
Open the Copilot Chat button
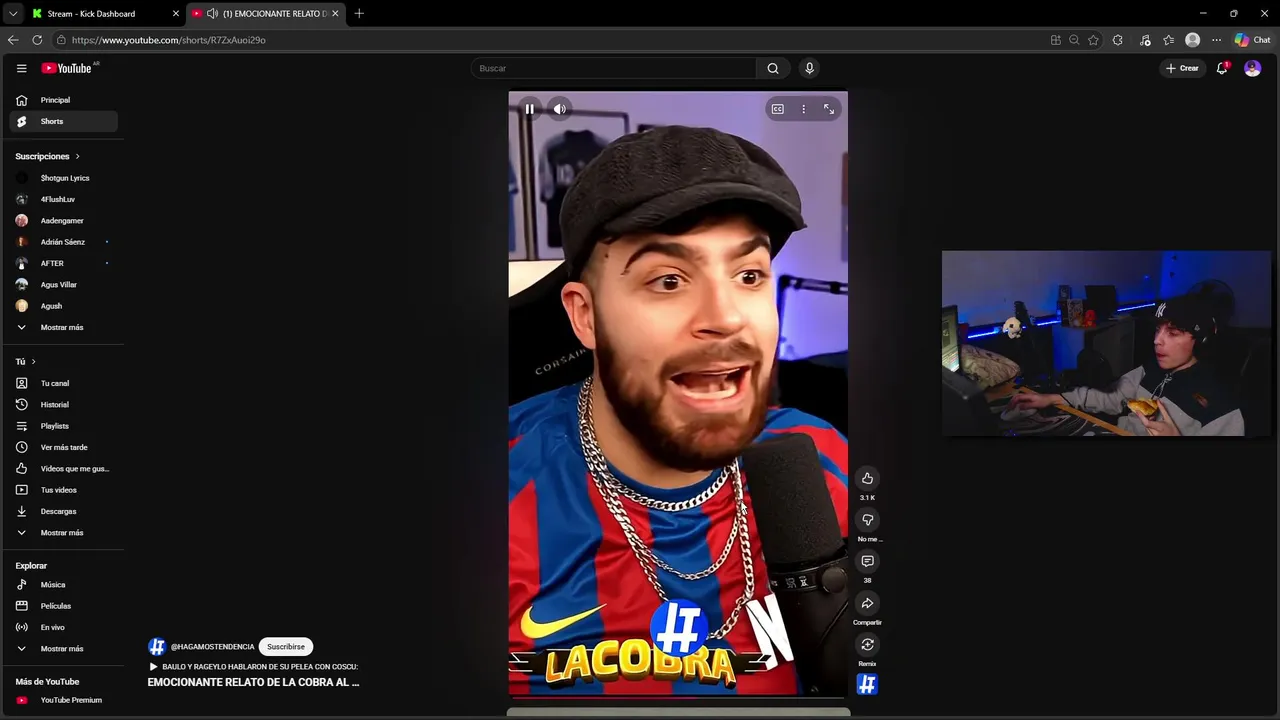[1252, 40]
